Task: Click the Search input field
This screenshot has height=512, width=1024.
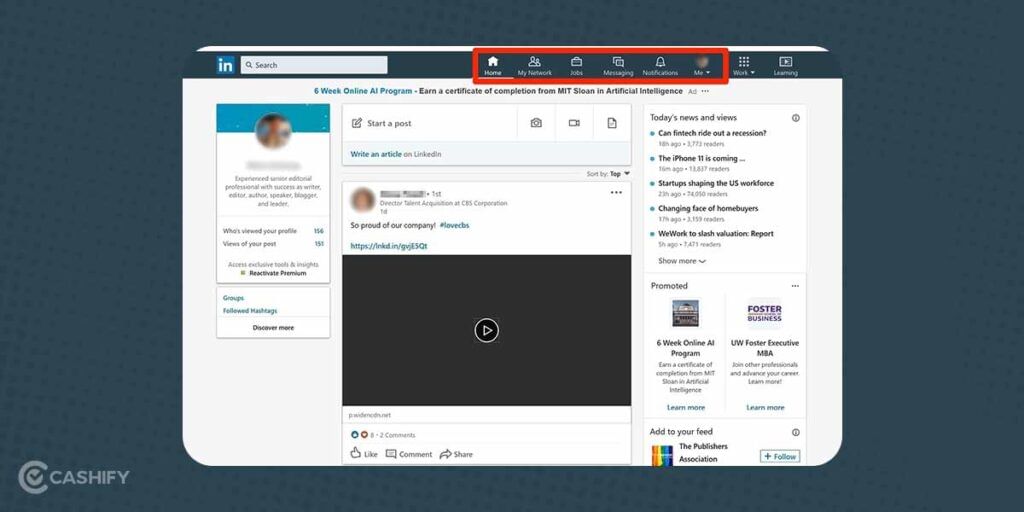Action: 314,65
